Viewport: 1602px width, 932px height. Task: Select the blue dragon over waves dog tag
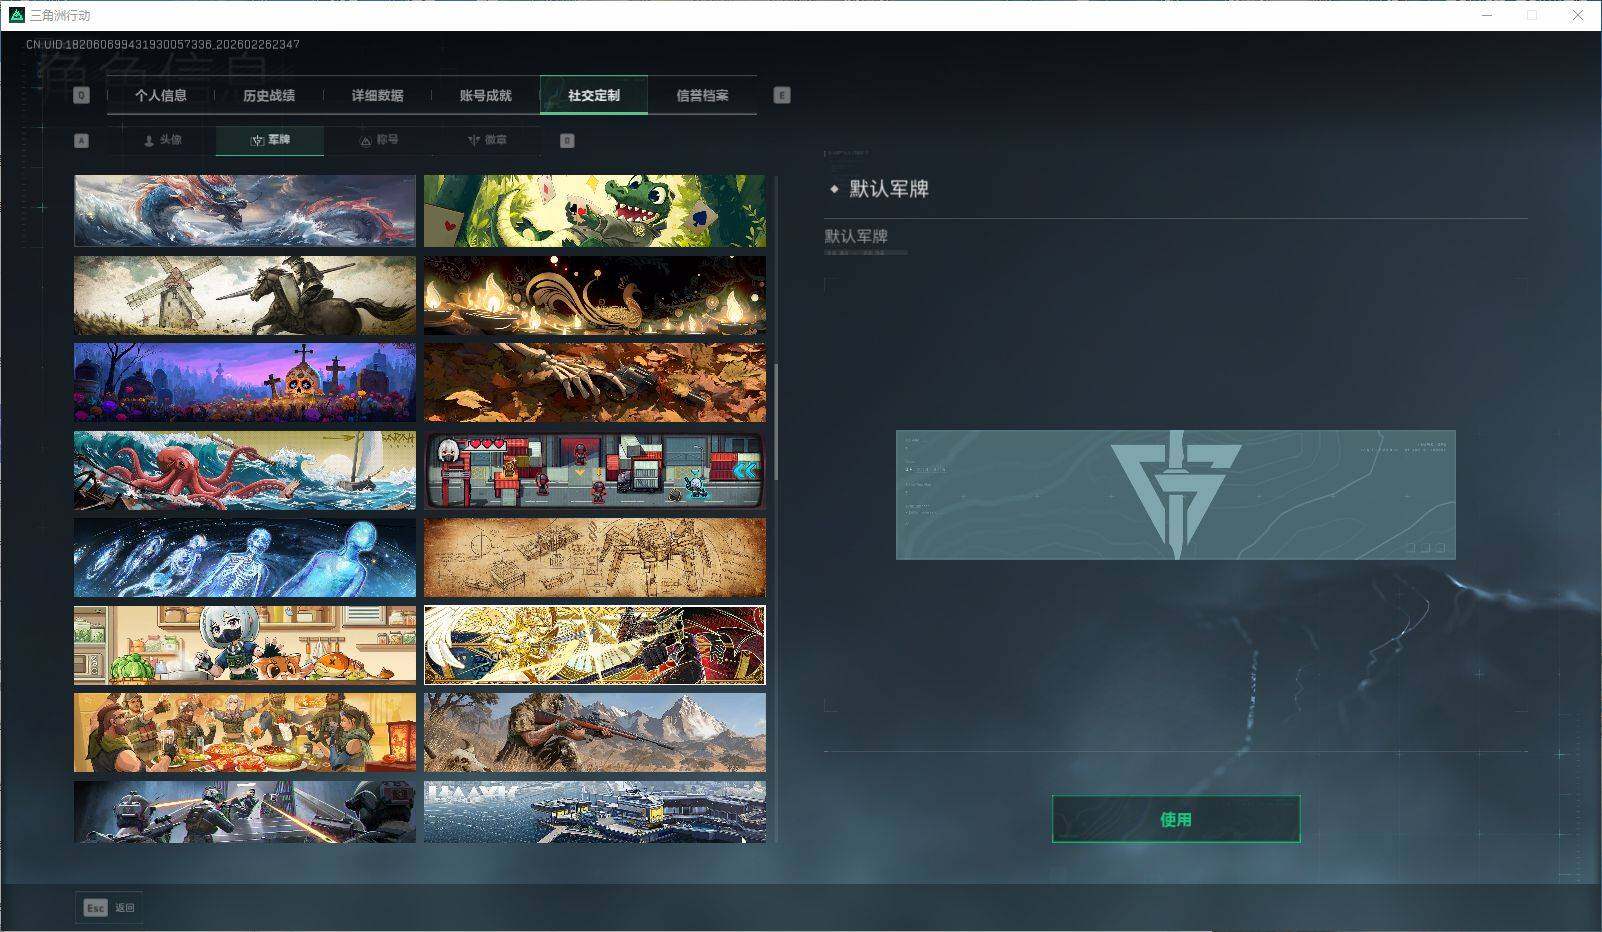(x=245, y=211)
